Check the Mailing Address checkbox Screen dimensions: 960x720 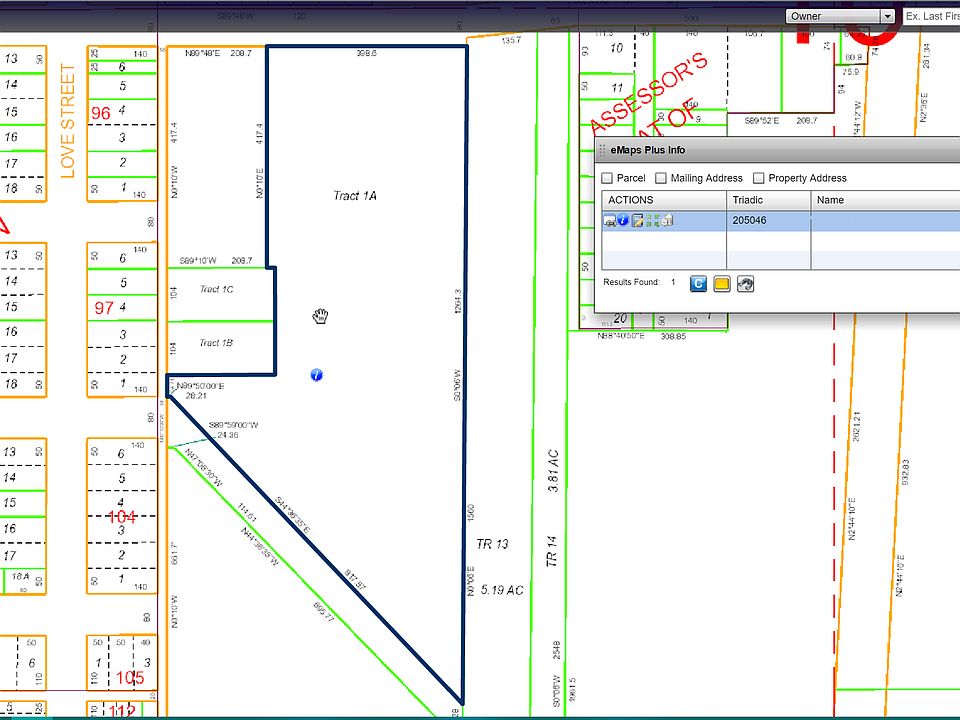[x=661, y=178]
